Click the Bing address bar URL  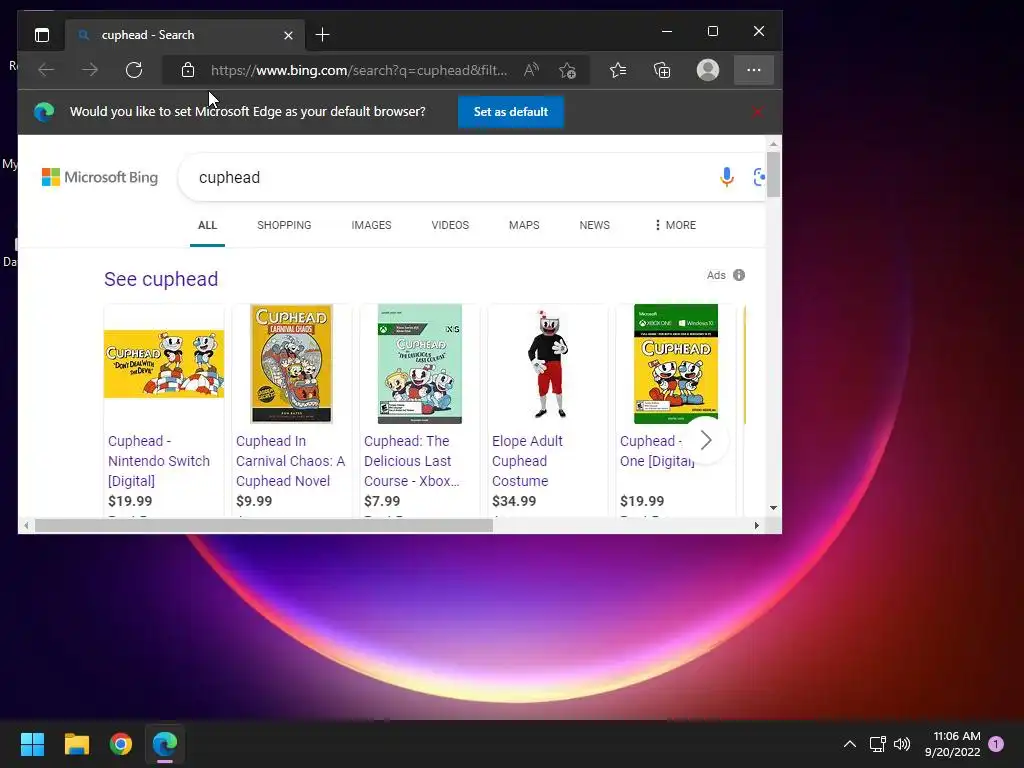tap(359, 71)
